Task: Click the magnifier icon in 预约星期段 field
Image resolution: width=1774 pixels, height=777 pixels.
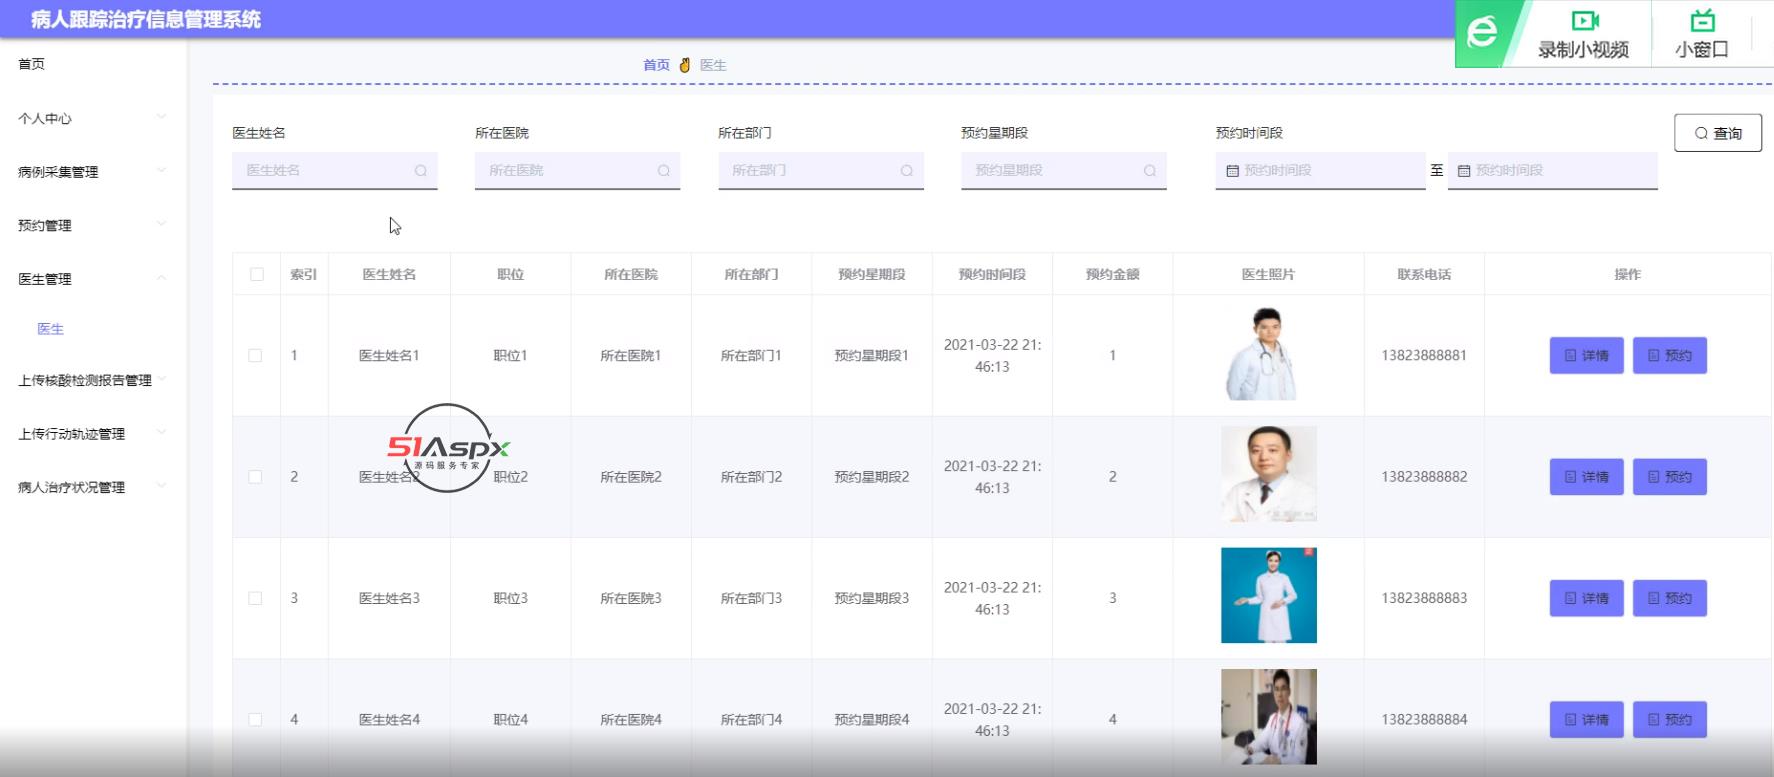Action: tap(1150, 171)
